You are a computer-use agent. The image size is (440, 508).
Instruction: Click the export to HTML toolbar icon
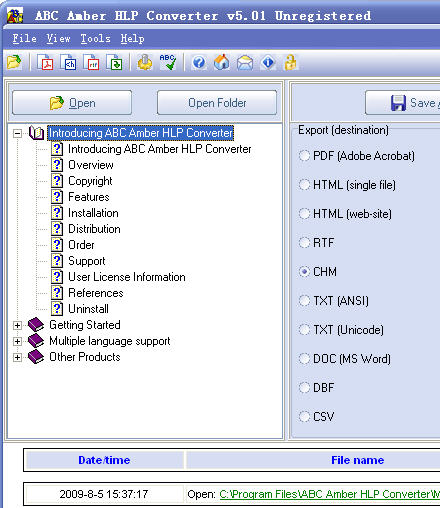click(68, 62)
